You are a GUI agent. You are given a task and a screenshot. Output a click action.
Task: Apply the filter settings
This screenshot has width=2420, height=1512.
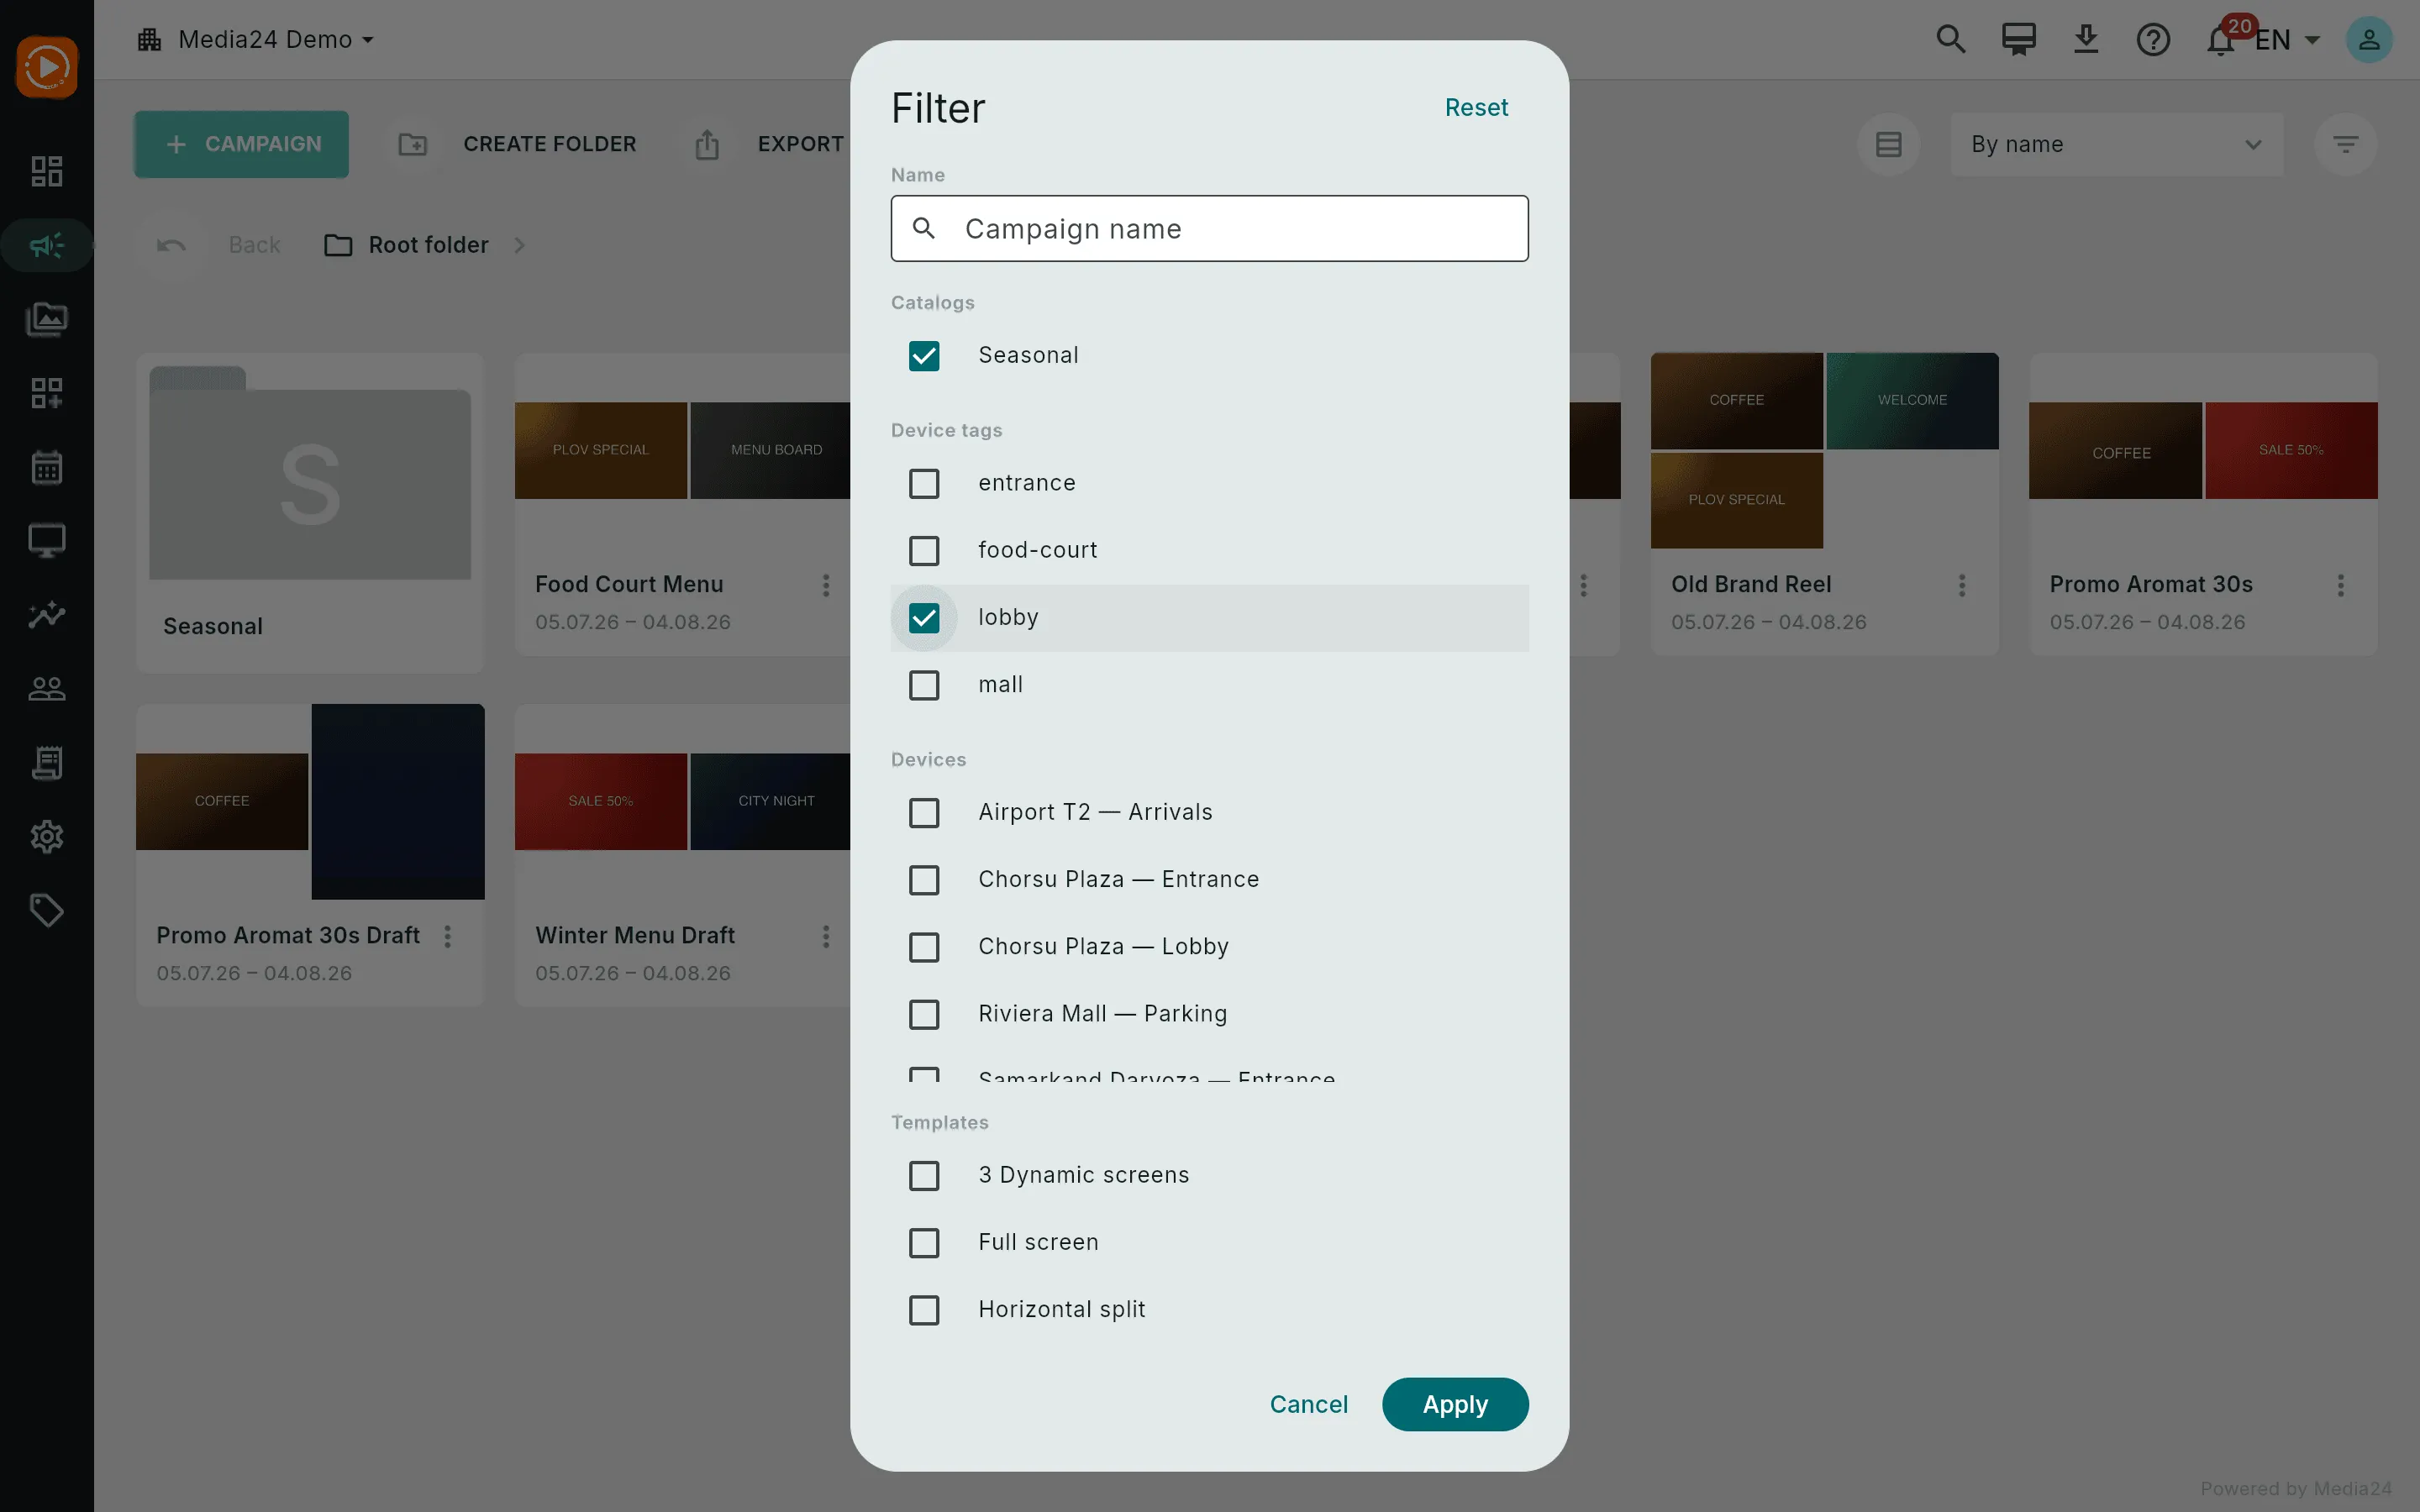1455,1404
